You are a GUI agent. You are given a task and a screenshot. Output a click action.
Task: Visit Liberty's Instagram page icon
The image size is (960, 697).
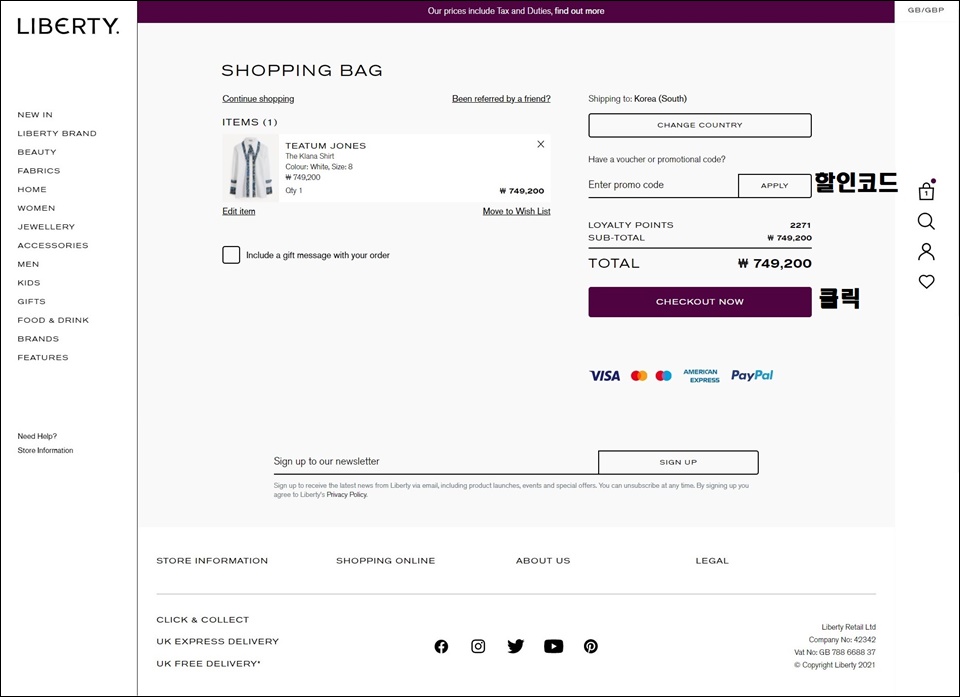coord(478,646)
